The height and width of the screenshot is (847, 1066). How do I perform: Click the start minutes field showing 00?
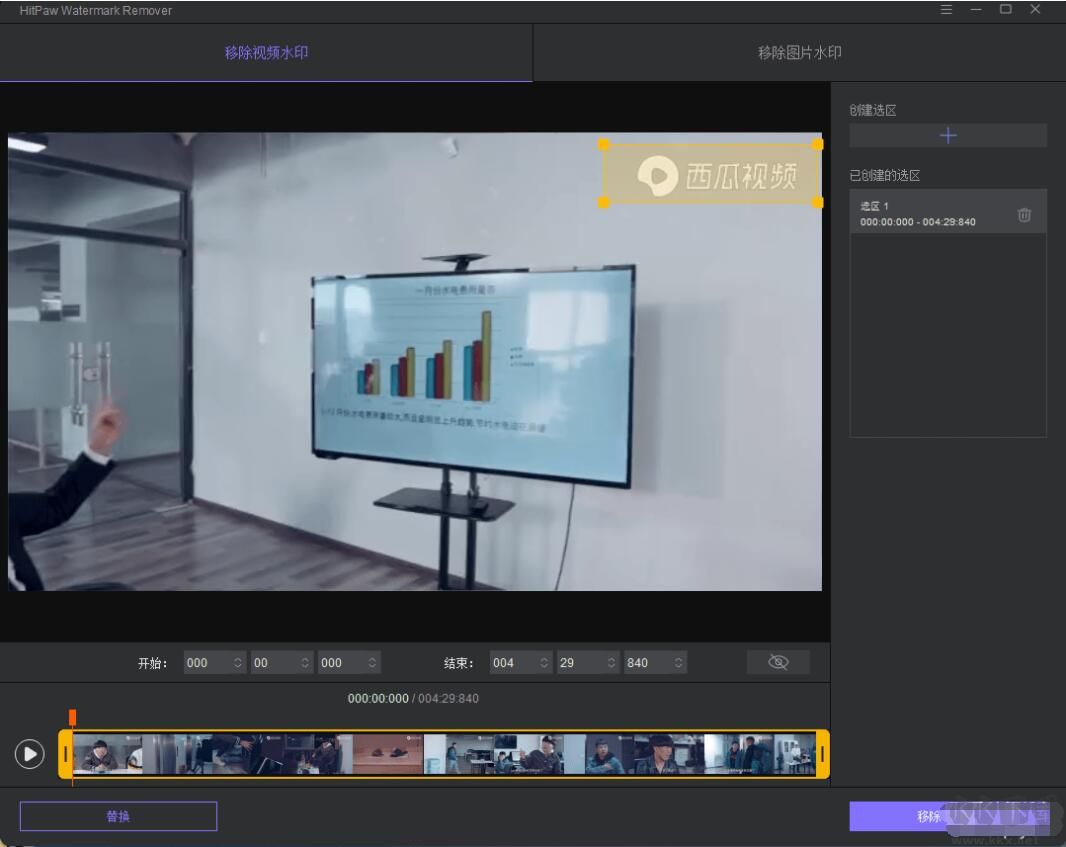point(270,662)
